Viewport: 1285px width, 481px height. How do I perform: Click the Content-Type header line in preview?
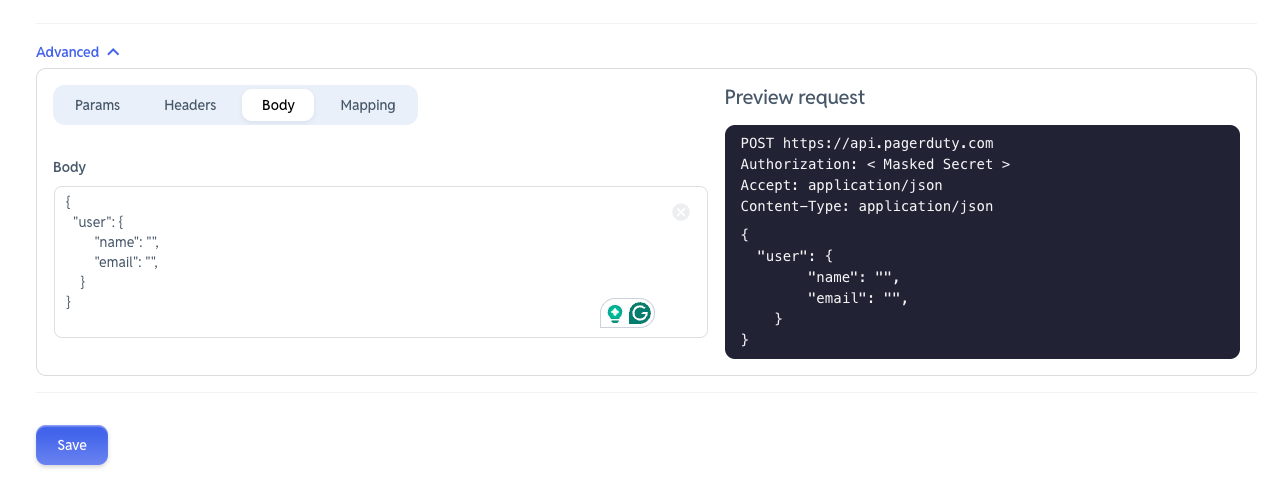coord(867,206)
